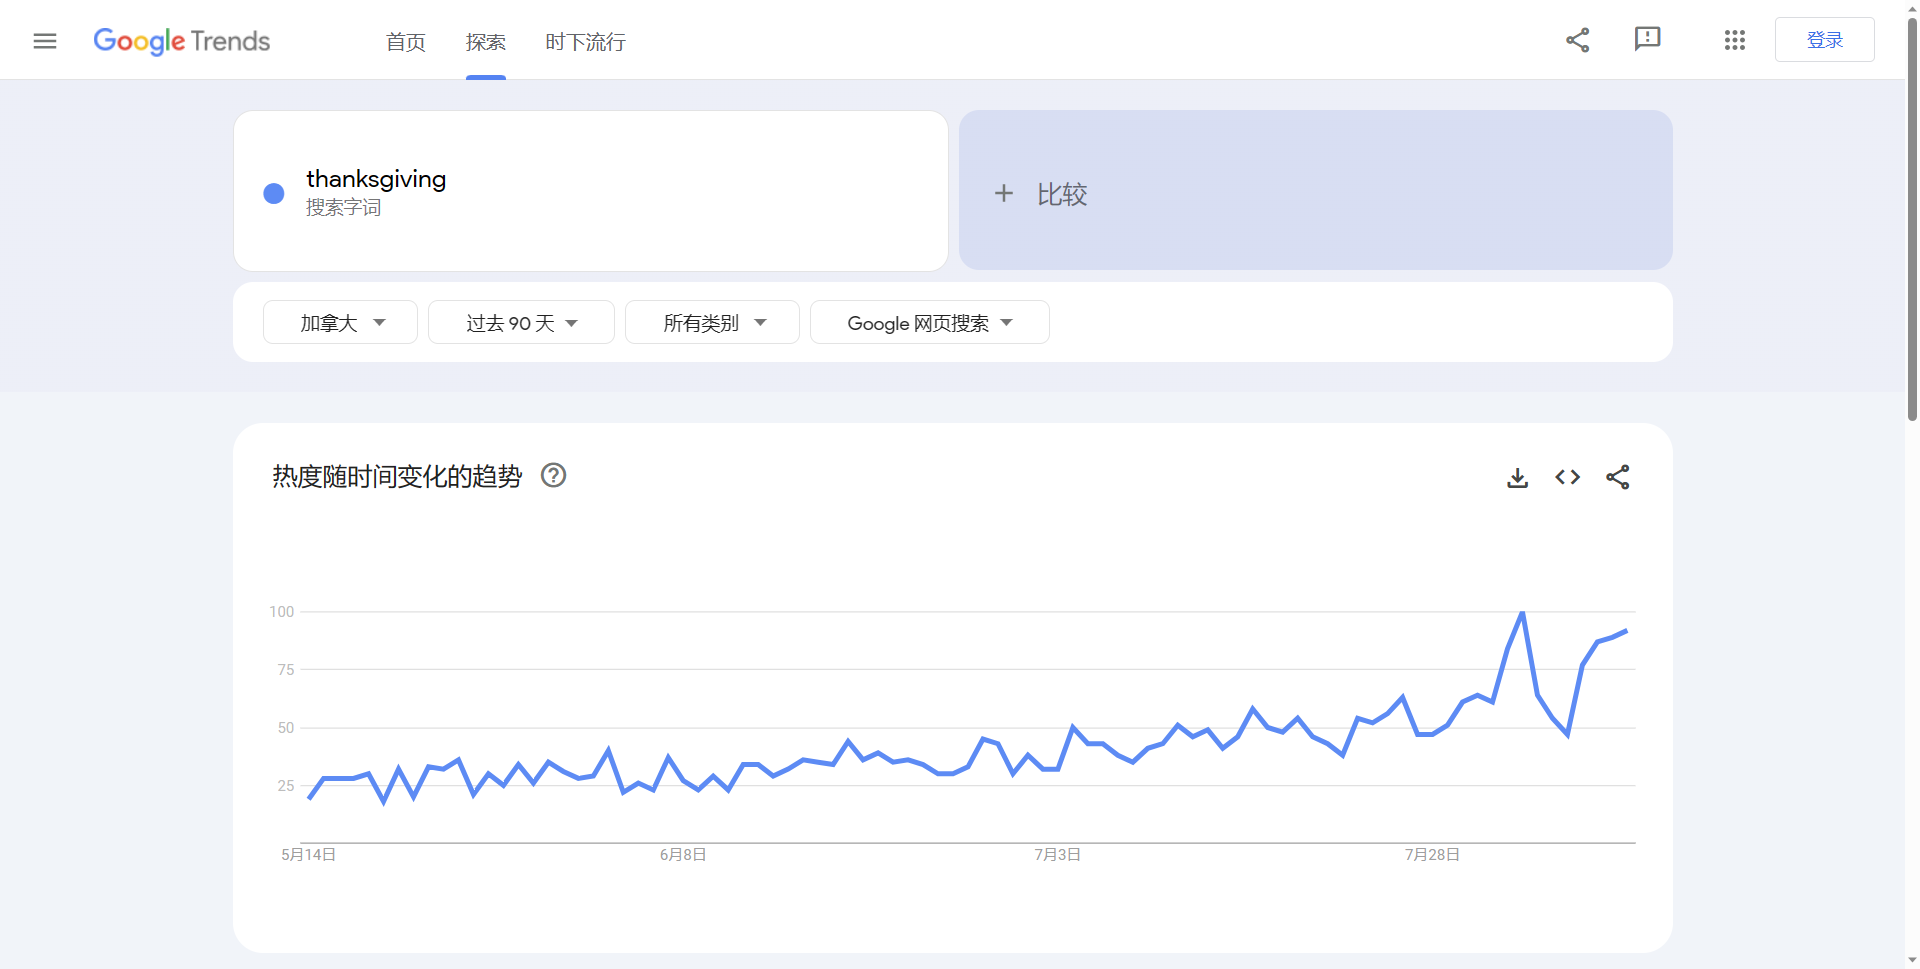Send feedback using the header icon
The image size is (1920, 969).
click(x=1647, y=40)
